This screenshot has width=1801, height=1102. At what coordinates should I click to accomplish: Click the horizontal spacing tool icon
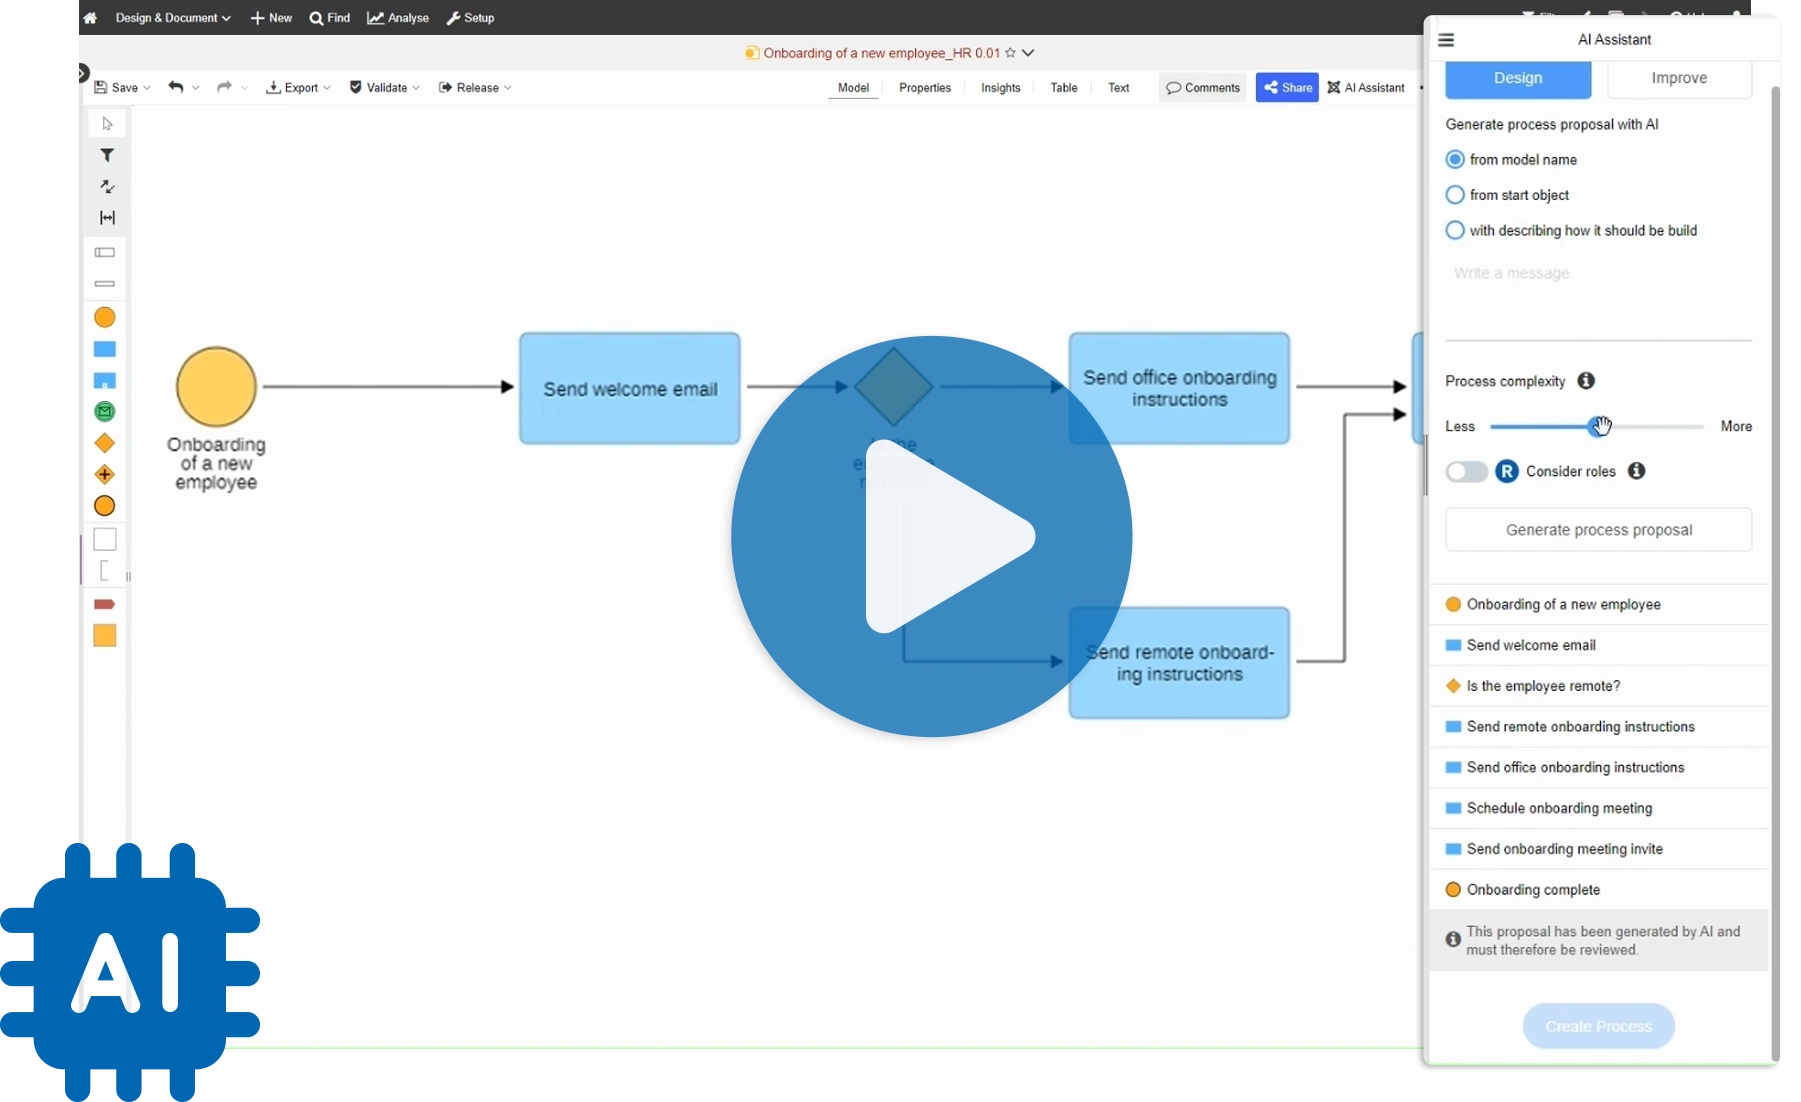[107, 217]
